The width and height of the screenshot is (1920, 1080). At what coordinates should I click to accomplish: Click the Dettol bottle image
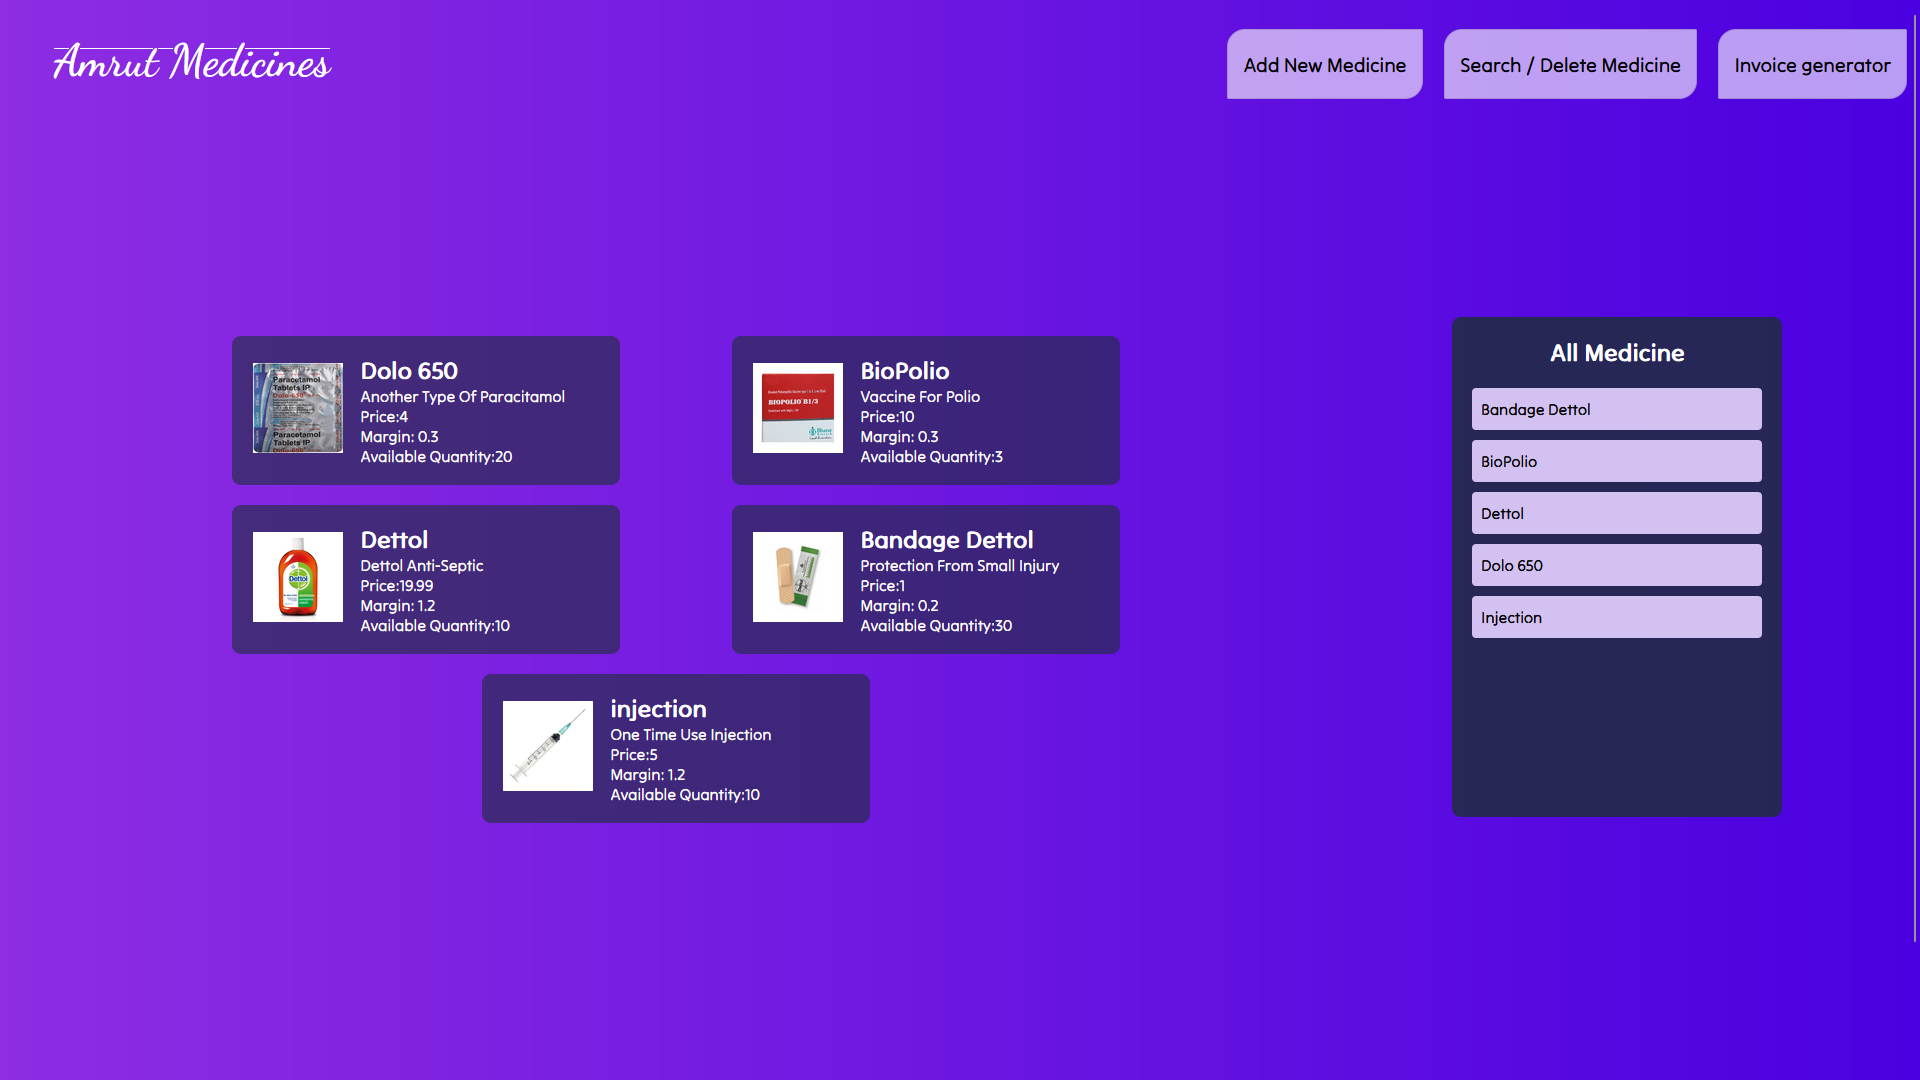[x=298, y=577]
